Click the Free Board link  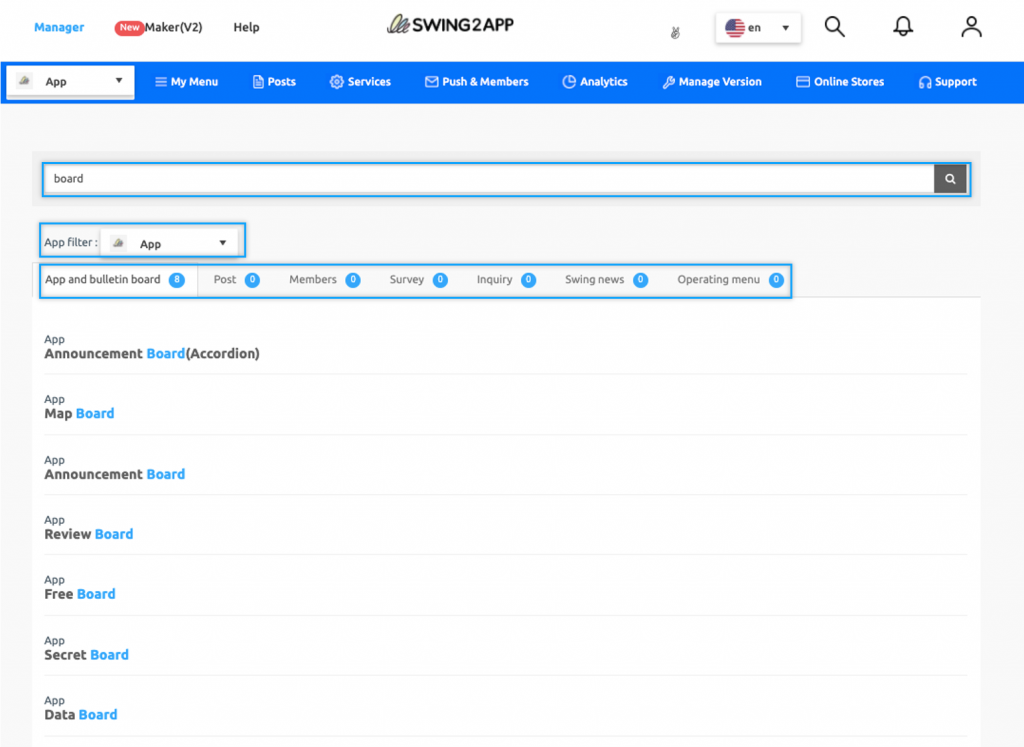tap(80, 594)
